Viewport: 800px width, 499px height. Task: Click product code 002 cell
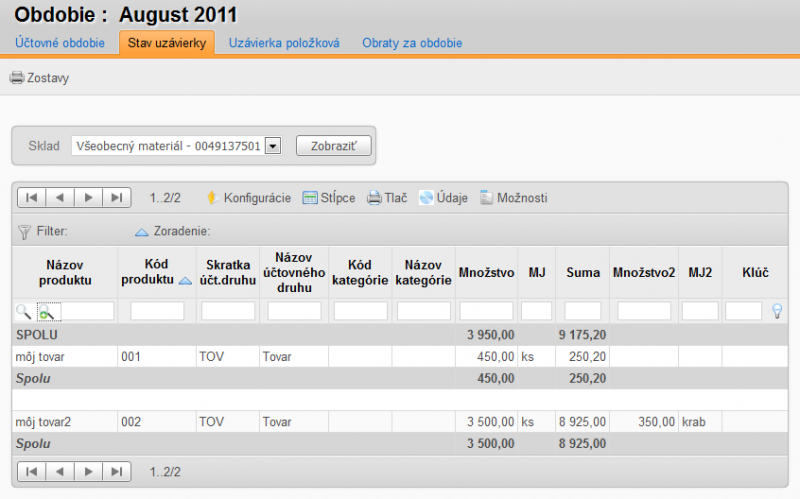click(157, 422)
